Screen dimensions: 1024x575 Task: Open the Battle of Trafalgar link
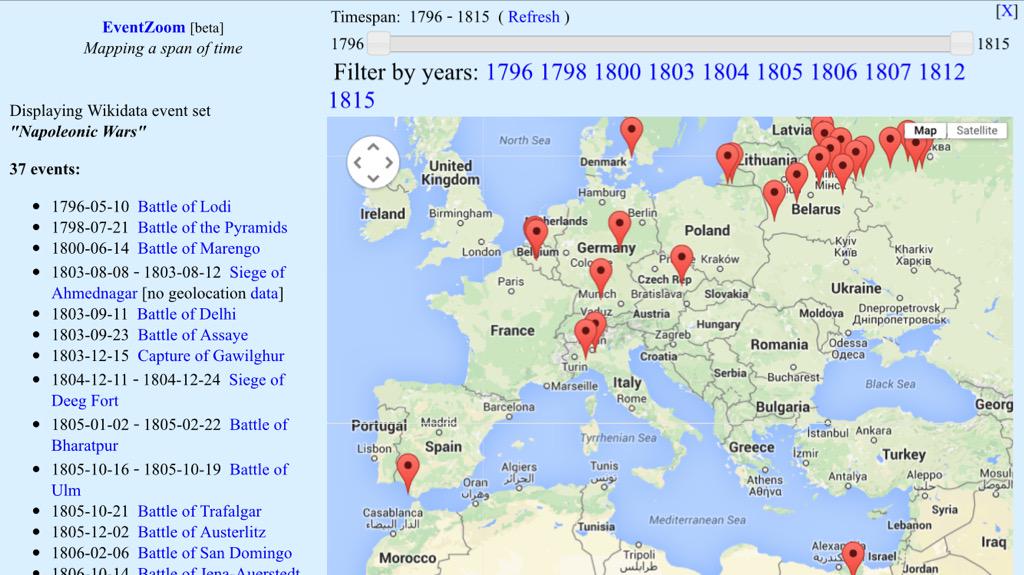tap(199, 511)
